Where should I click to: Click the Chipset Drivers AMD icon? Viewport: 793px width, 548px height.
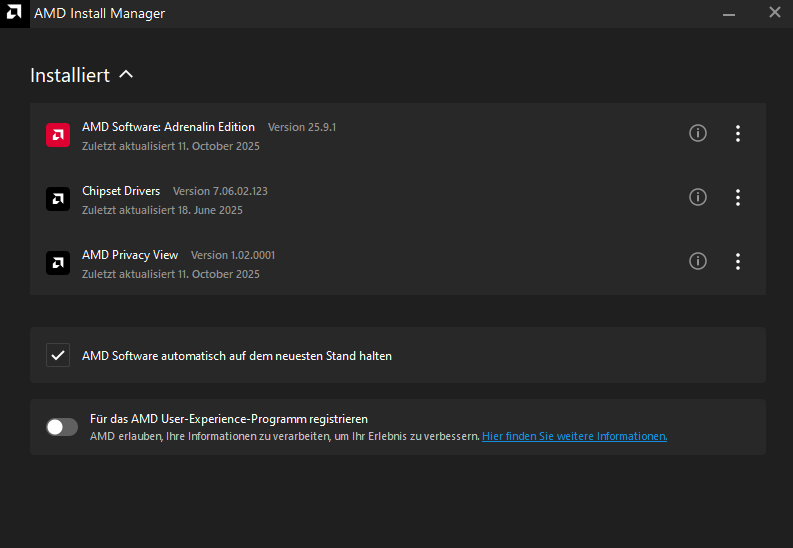[x=58, y=199]
